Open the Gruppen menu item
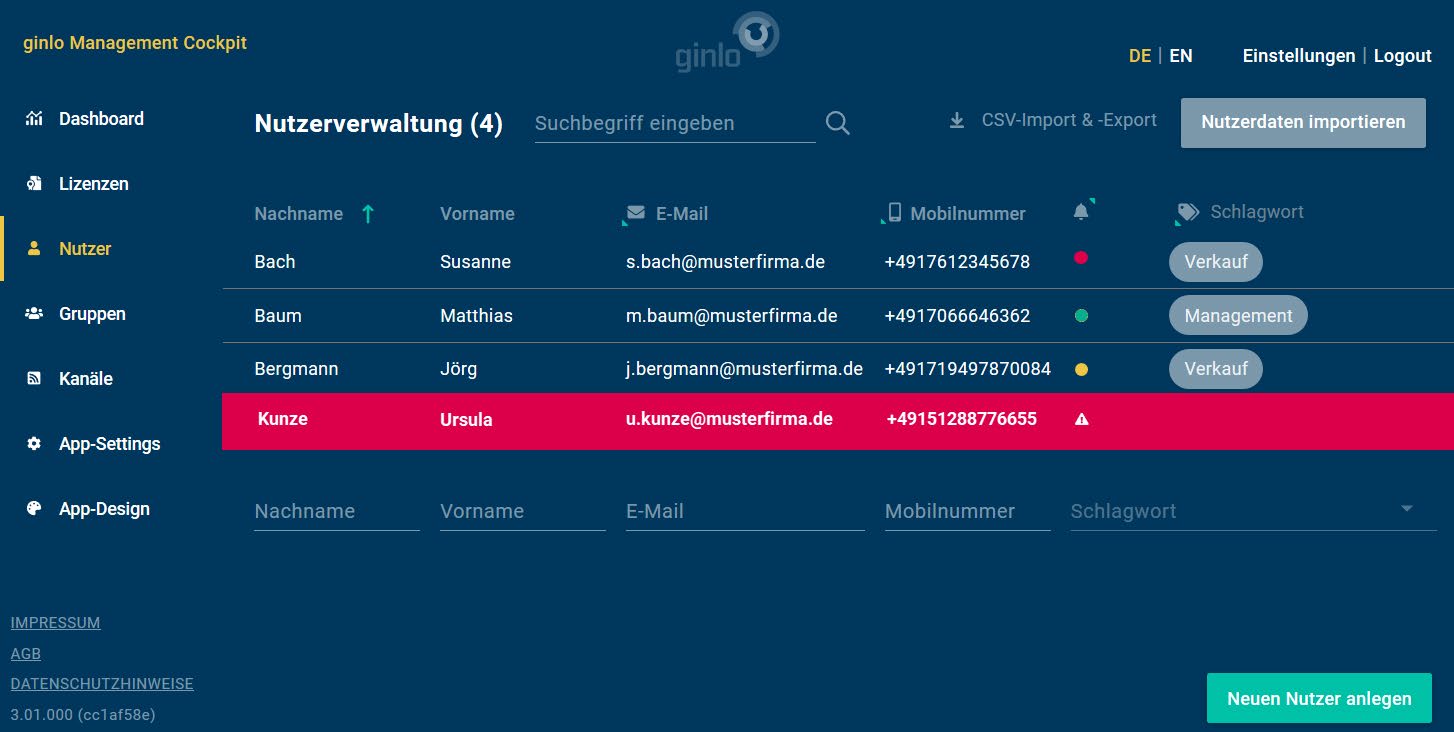Screen dimensions: 1454x732 tap(92, 314)
